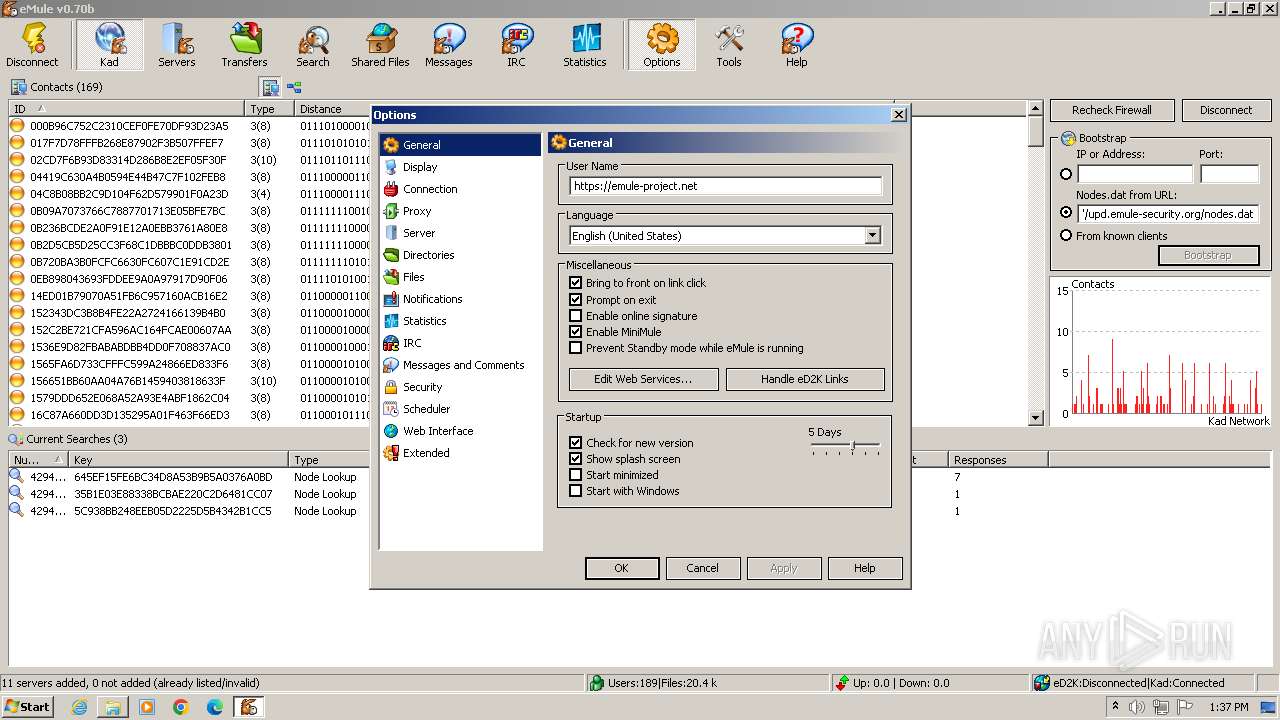
Task: Select Messages and Comments option page
Action: pyautogui.click(x=463, y=365)
